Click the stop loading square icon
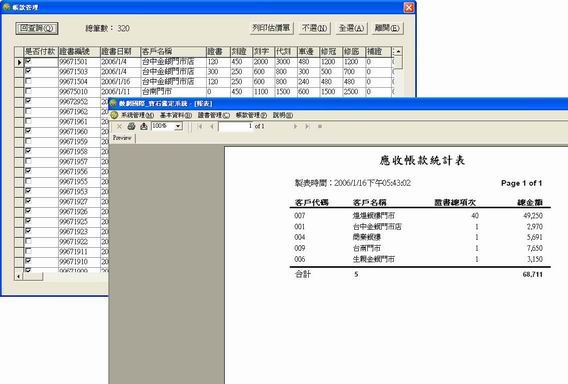Viewport: 568px width, 384px height. click(320, 126)
